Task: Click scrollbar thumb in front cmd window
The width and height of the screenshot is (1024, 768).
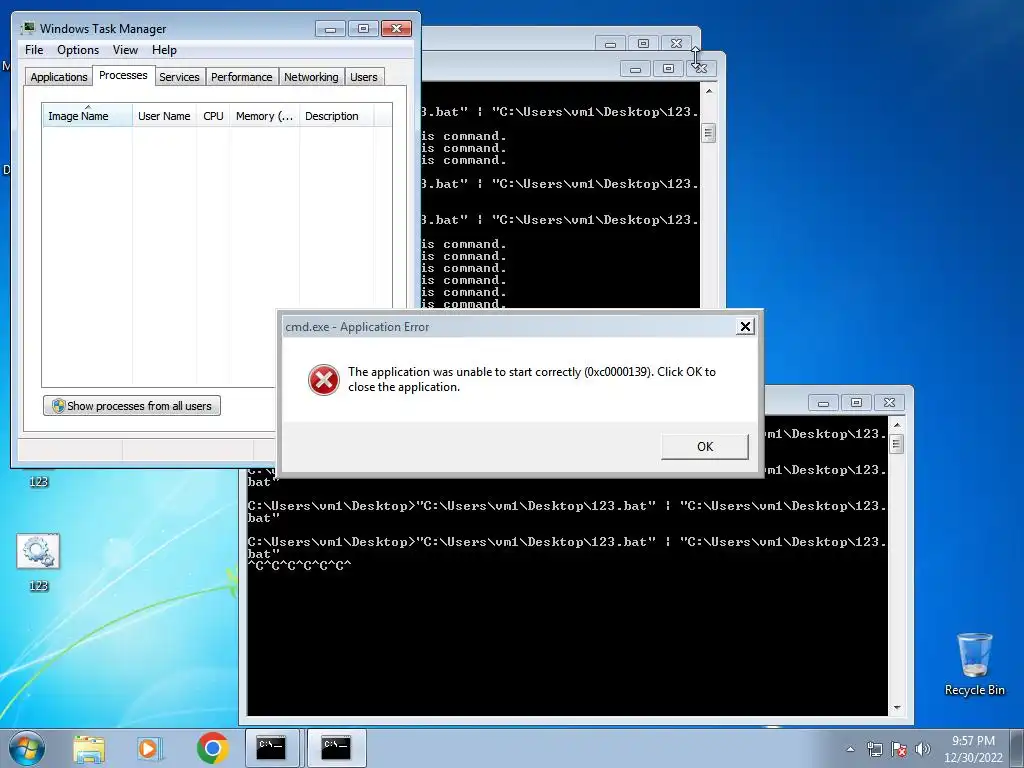Action: 897,445
